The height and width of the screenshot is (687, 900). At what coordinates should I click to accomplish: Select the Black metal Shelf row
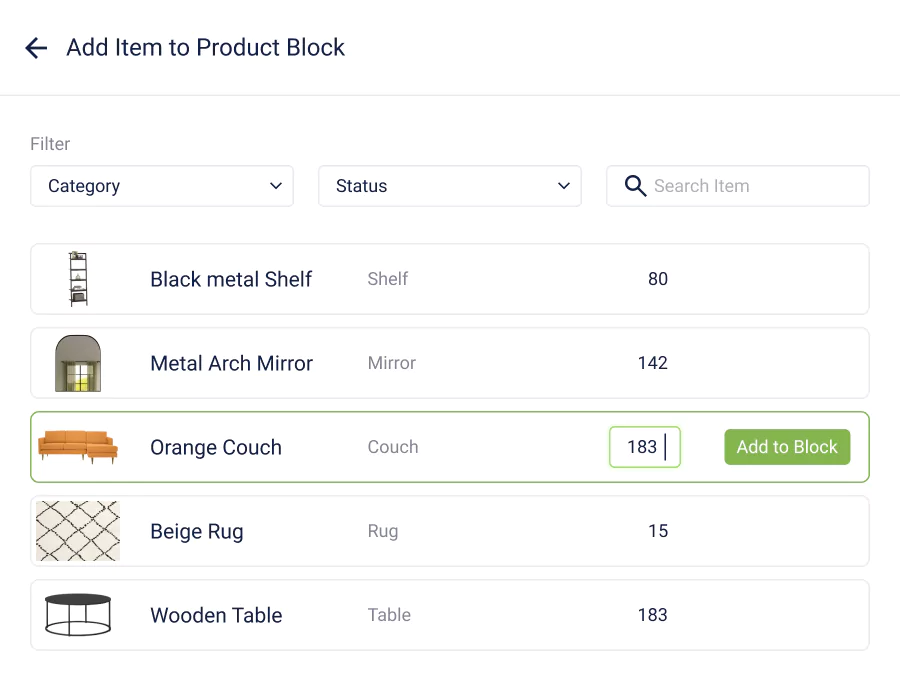(450, 279)
